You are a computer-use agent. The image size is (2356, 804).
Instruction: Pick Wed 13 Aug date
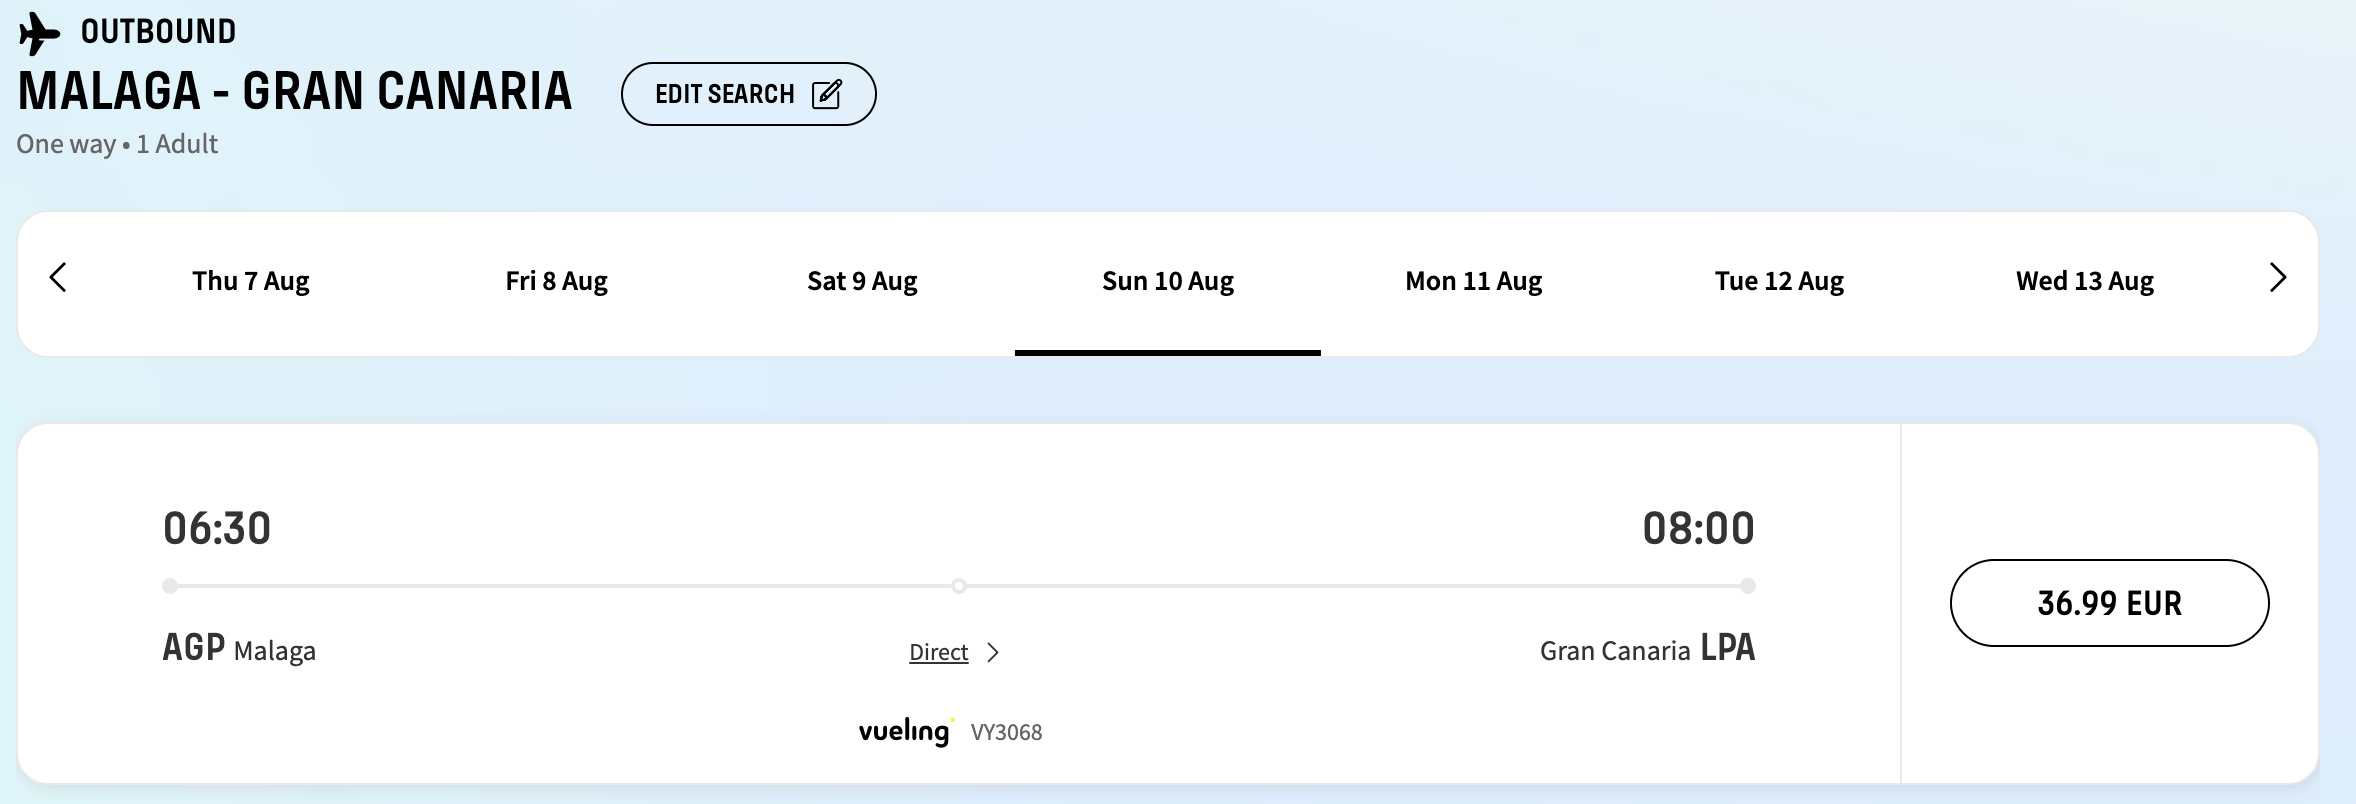[x=2085, y=282]
